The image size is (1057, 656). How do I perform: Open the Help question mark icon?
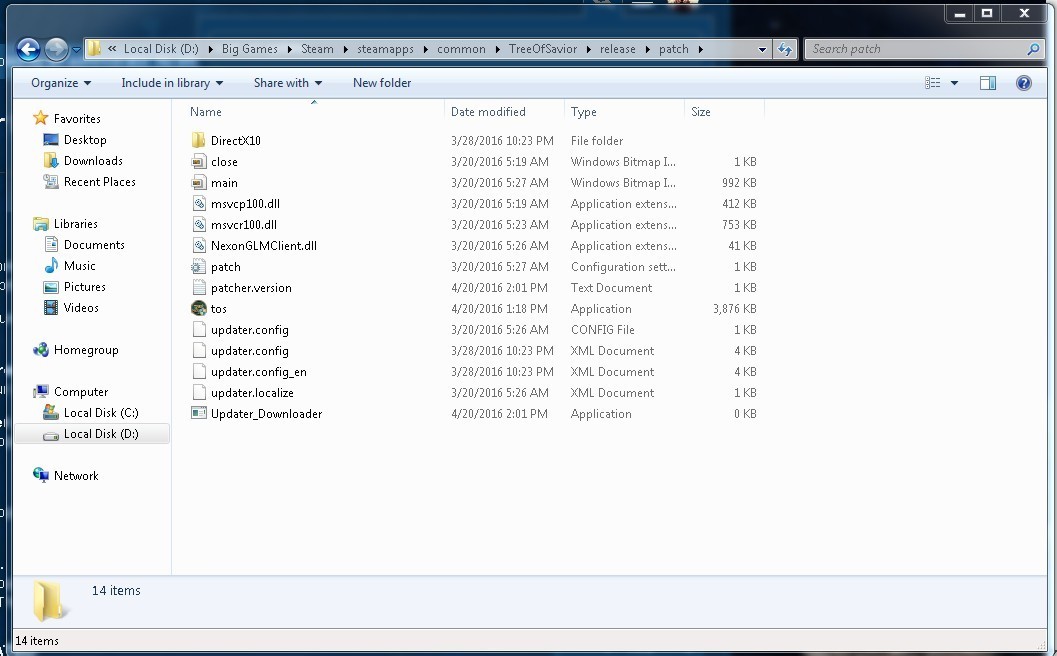(1023, 83)
